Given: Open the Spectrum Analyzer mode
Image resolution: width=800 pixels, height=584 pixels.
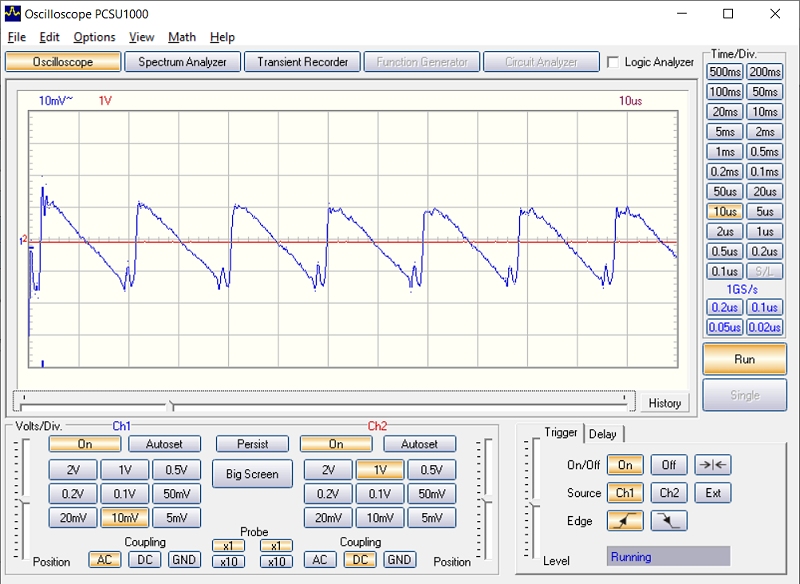Looking at the screenshot, I should [x=183, y=62].
